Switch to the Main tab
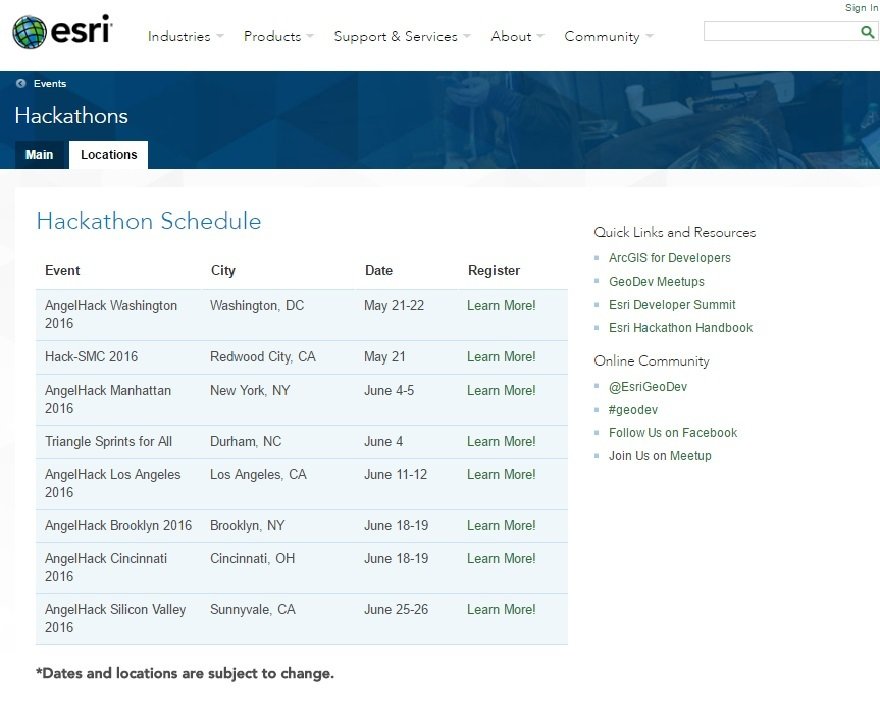 click(x=39, y=155)
